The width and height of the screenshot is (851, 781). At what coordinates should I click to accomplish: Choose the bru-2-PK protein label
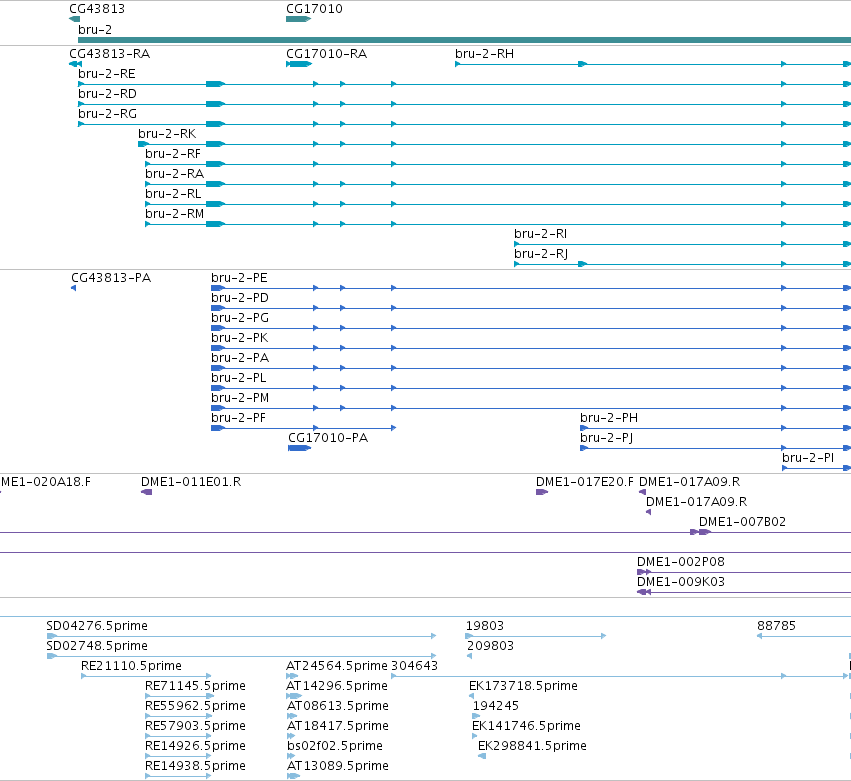pos(240,338)
